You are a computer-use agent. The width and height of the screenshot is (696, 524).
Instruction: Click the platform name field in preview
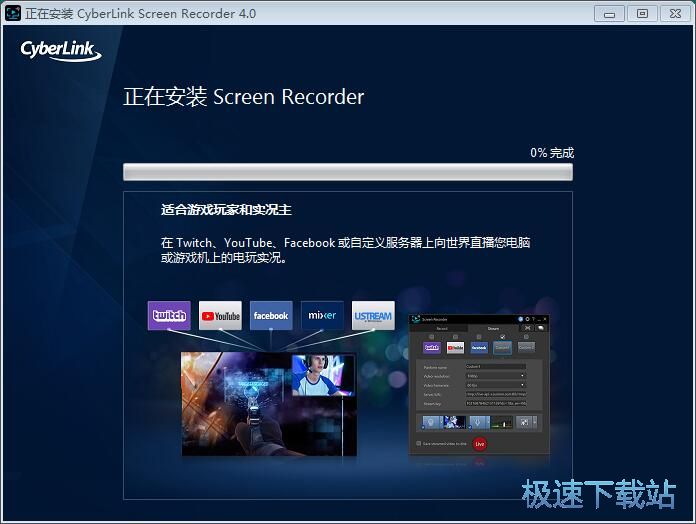pyautogui.click(x=496, y=366)
